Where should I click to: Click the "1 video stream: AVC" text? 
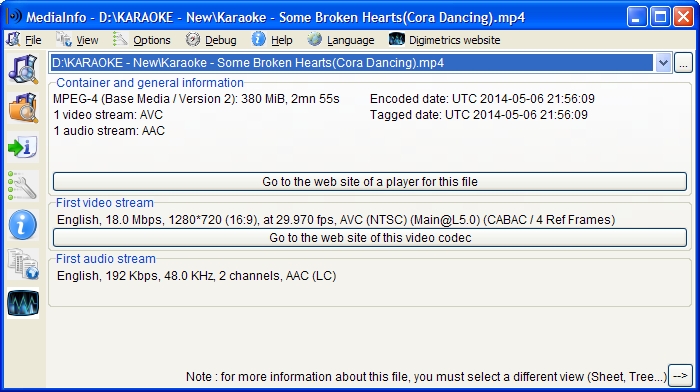point(108,115)
